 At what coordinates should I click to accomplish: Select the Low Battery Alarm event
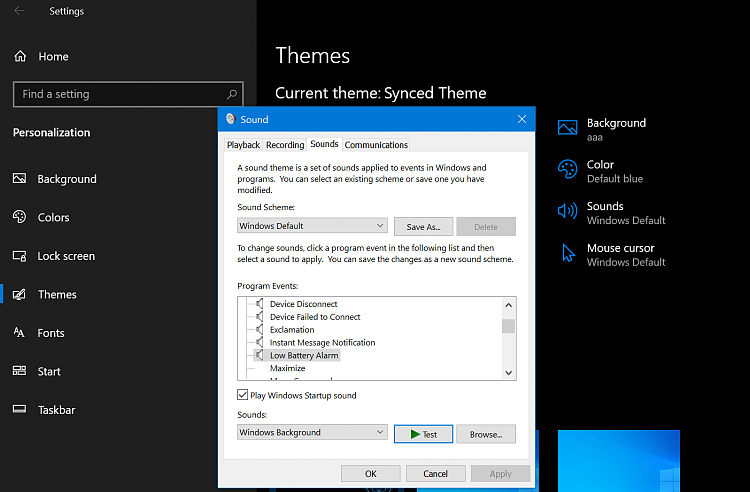304,355
